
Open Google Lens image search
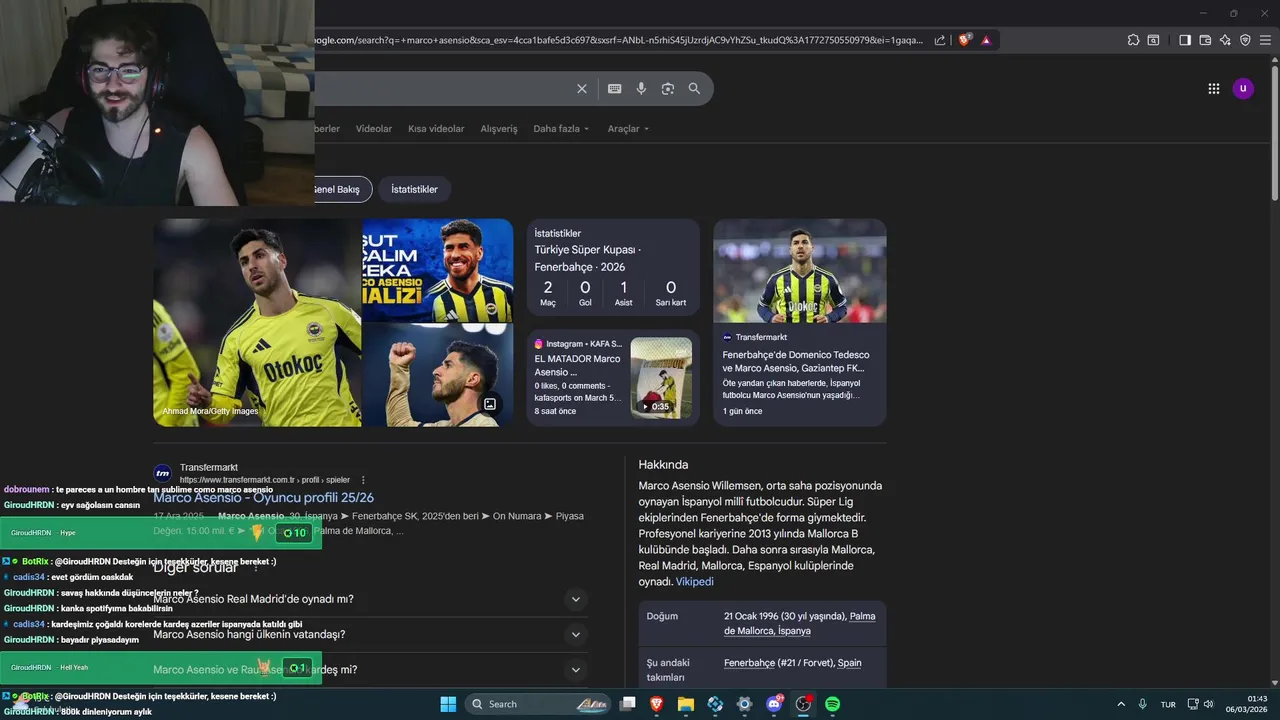(x=668, y=89)
